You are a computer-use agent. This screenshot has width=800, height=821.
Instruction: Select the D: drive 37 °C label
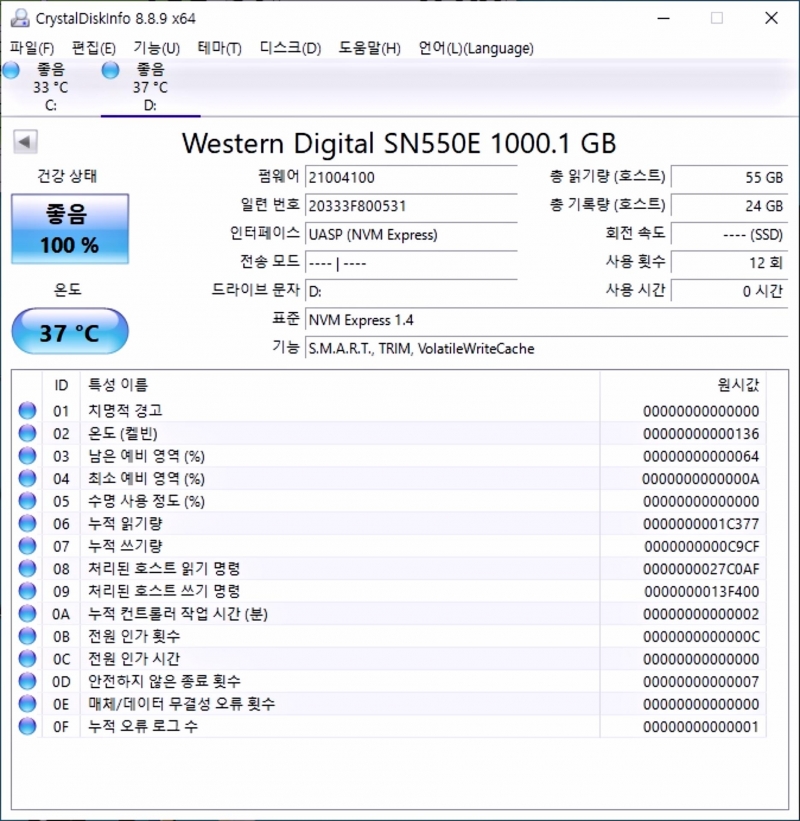coord(150,87)
